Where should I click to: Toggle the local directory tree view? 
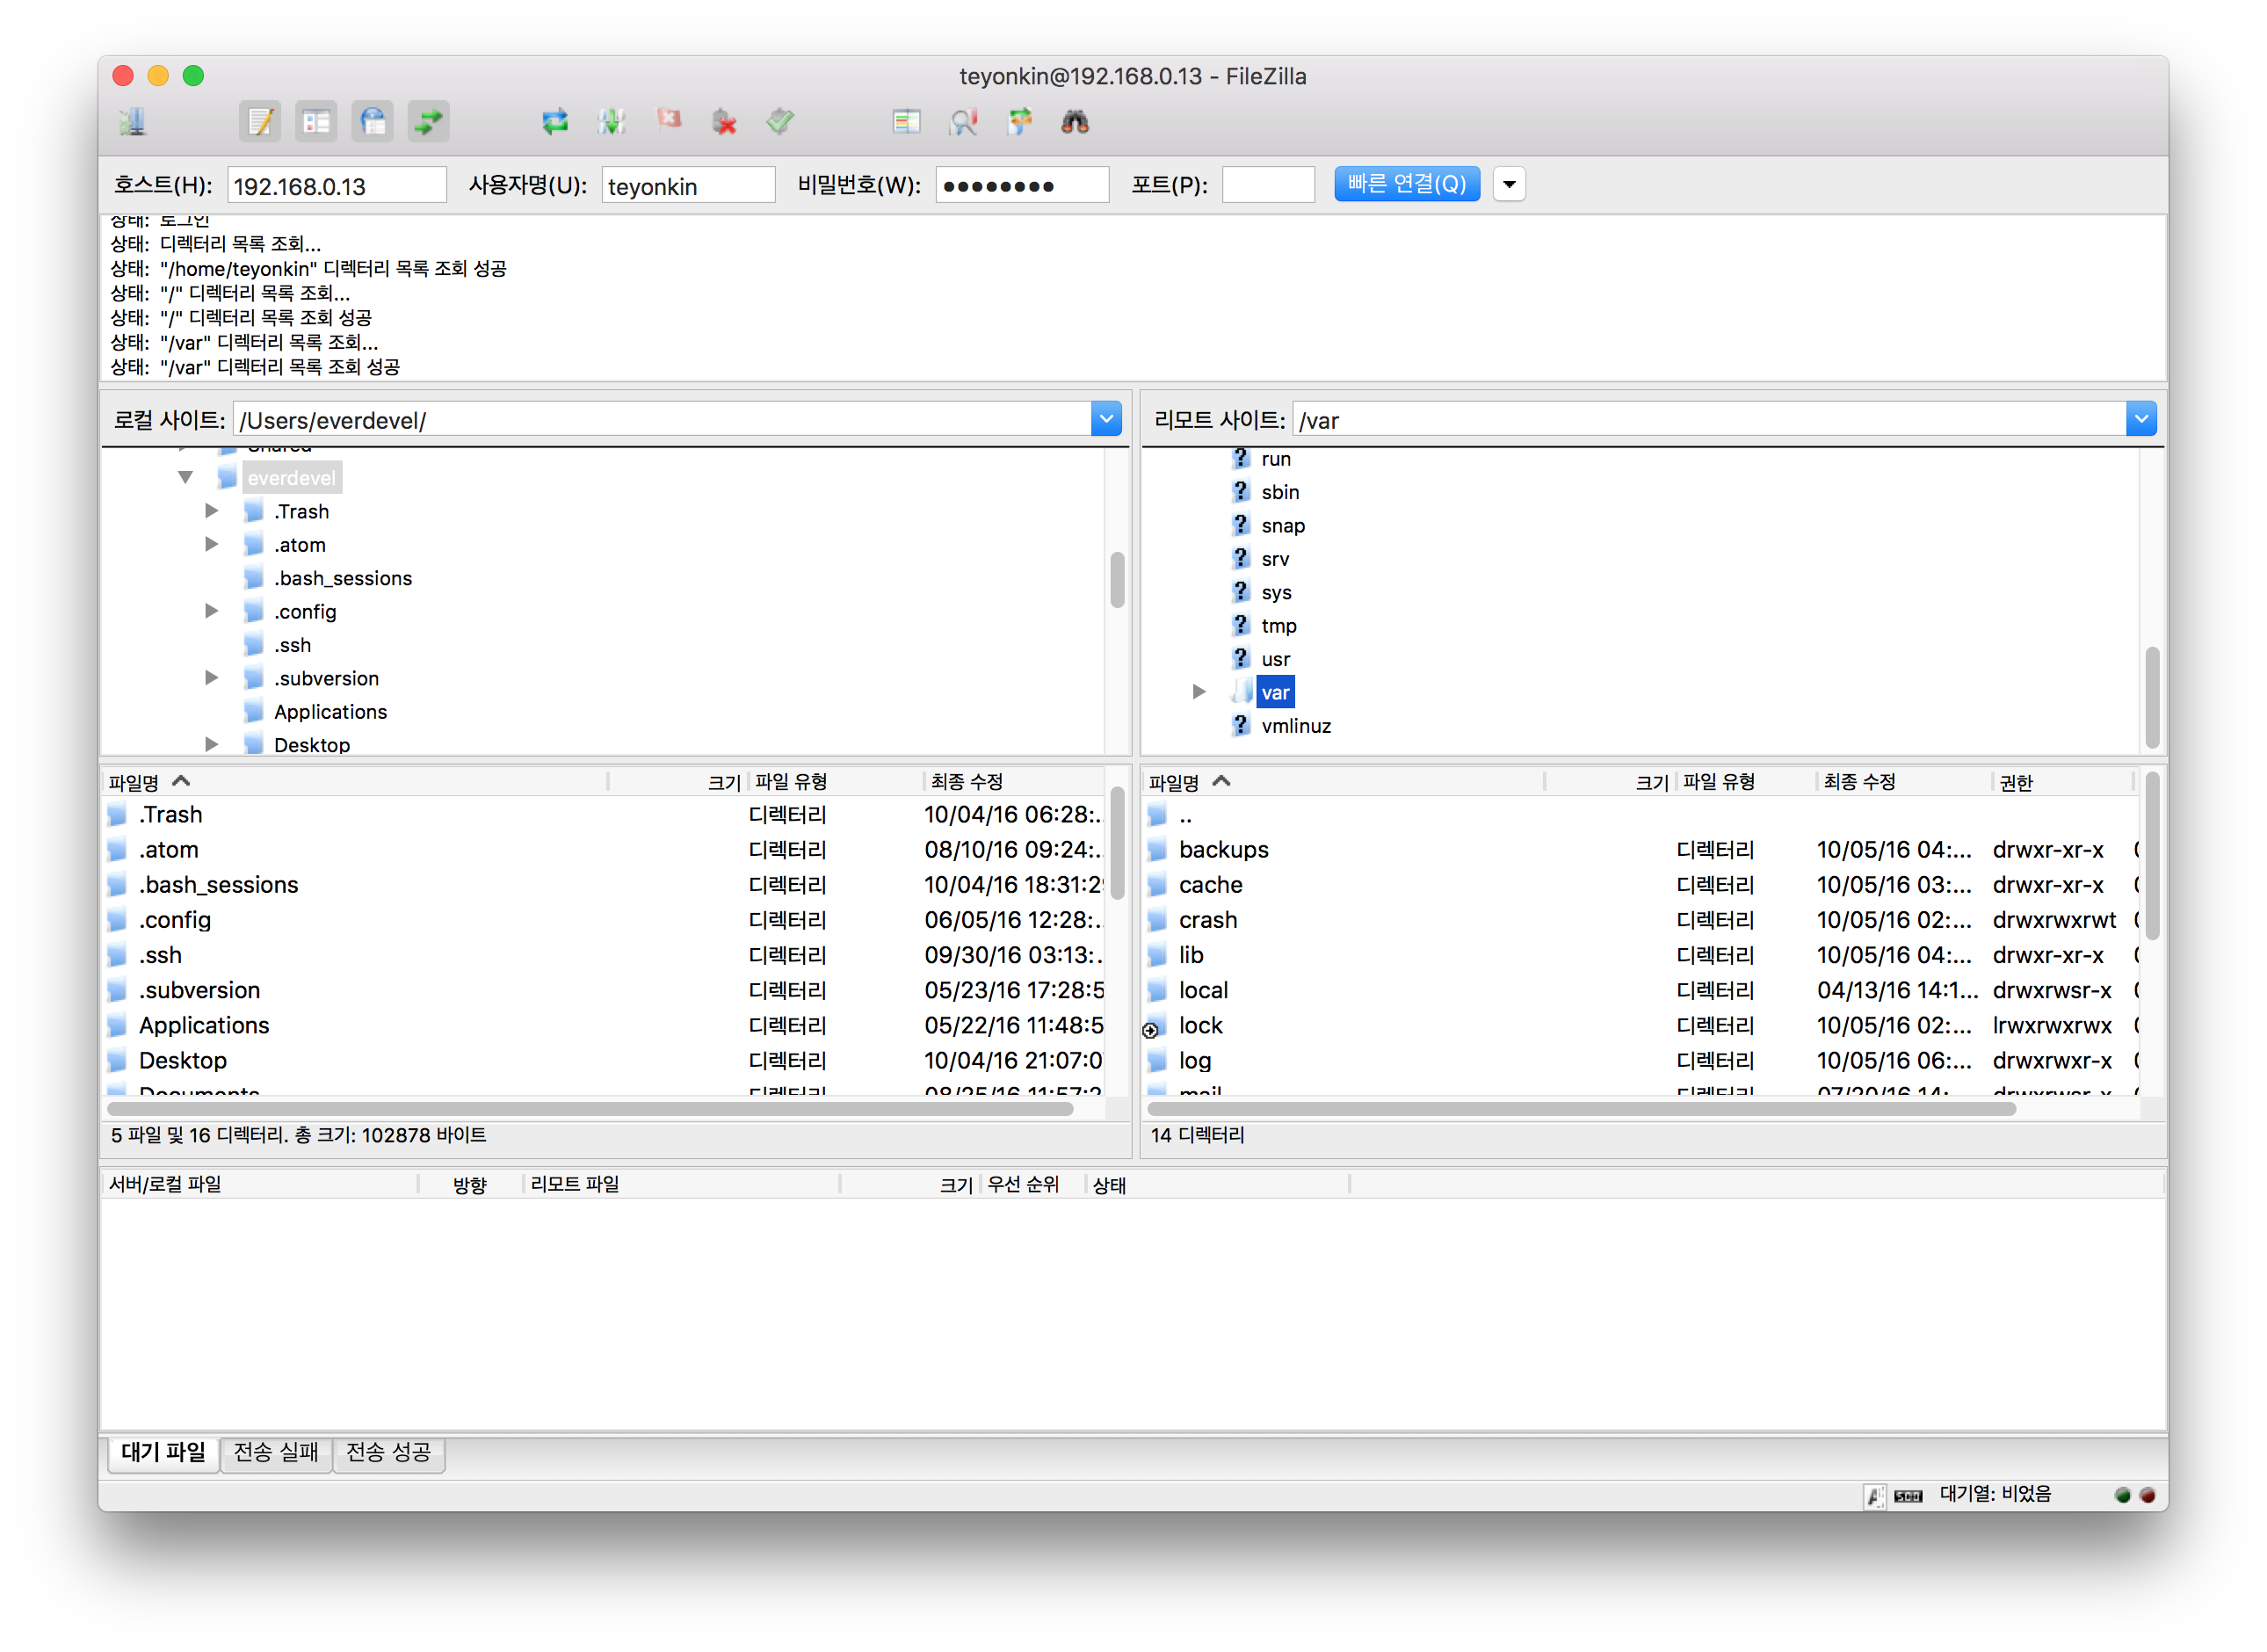pos(317,122)
